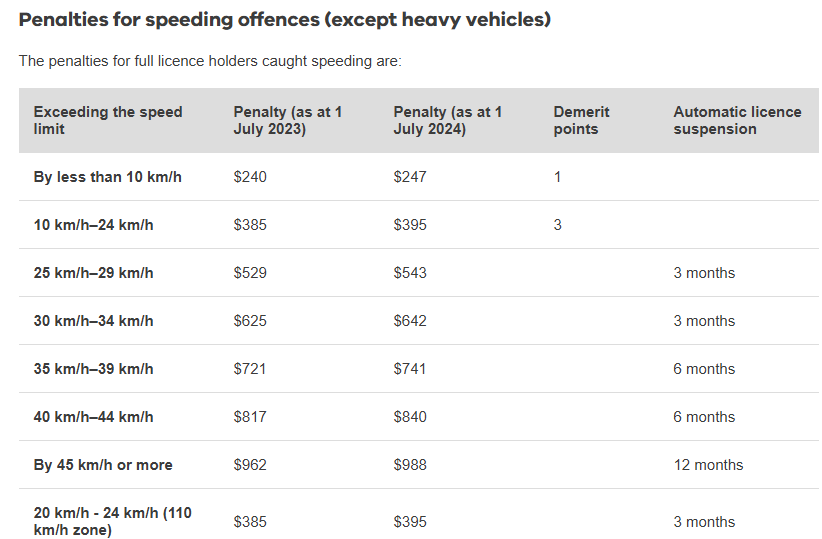Image resolution: width=822 pixels, height=539 pixels.
Task: Select the "25 km/h–29 km/h" row label
Action: [93, 273]
